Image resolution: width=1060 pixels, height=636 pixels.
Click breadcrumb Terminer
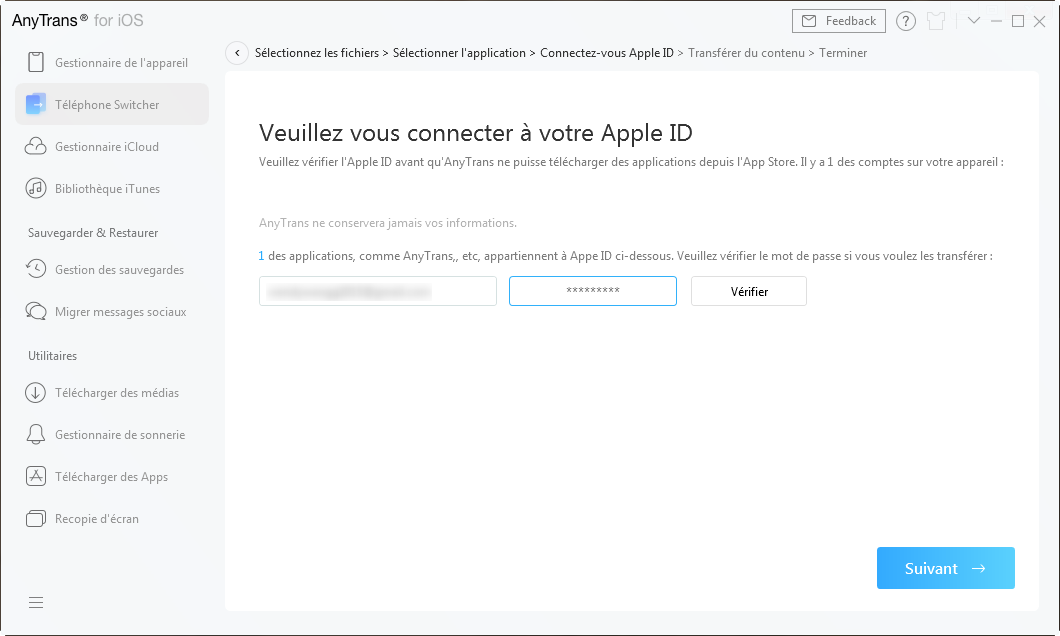pos(843,53)
